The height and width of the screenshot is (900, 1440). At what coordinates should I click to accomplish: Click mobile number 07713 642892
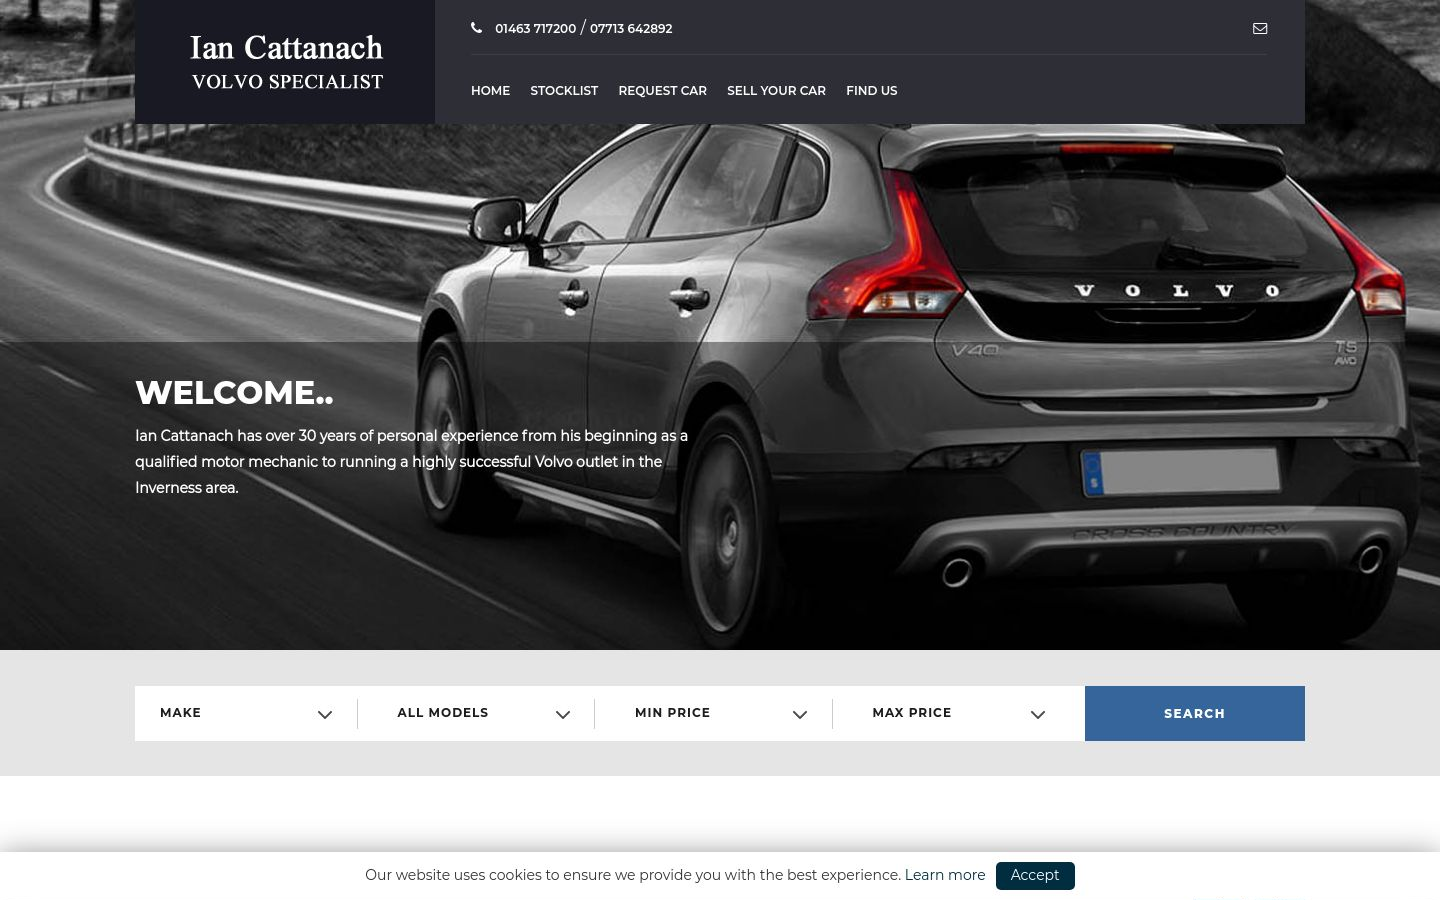click(631, 29)
